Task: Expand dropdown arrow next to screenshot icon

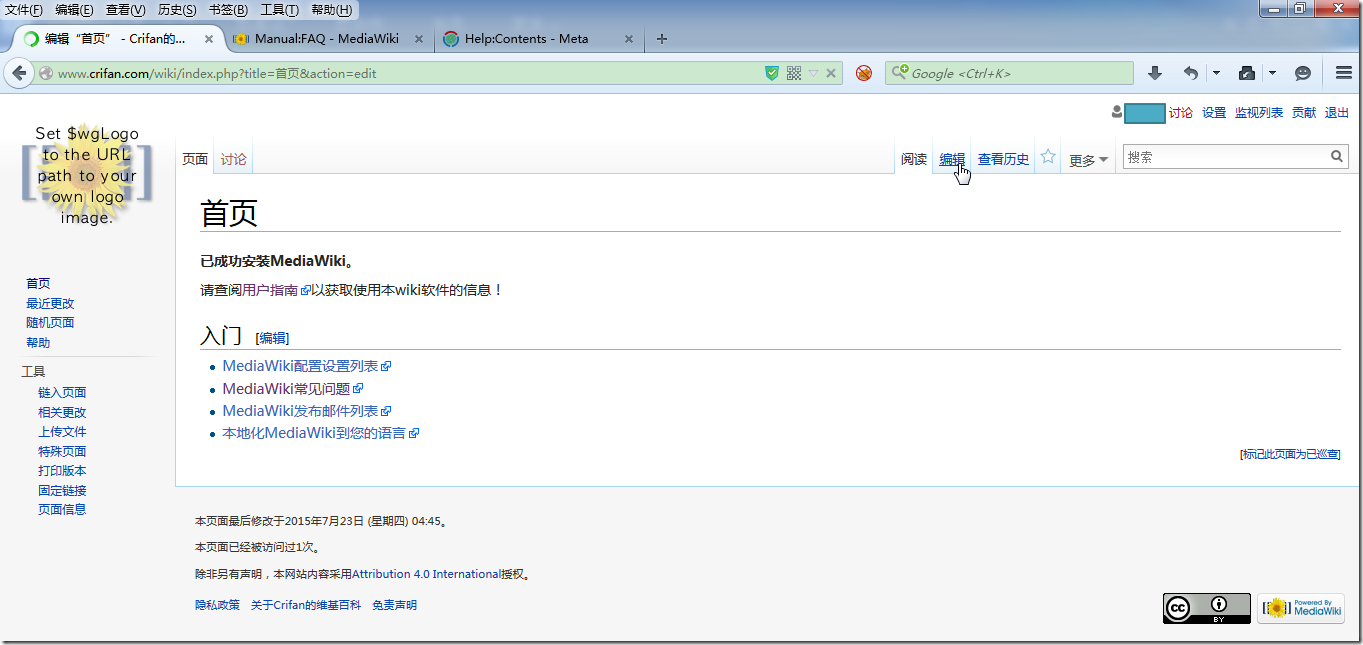Action: (1272, 73)
